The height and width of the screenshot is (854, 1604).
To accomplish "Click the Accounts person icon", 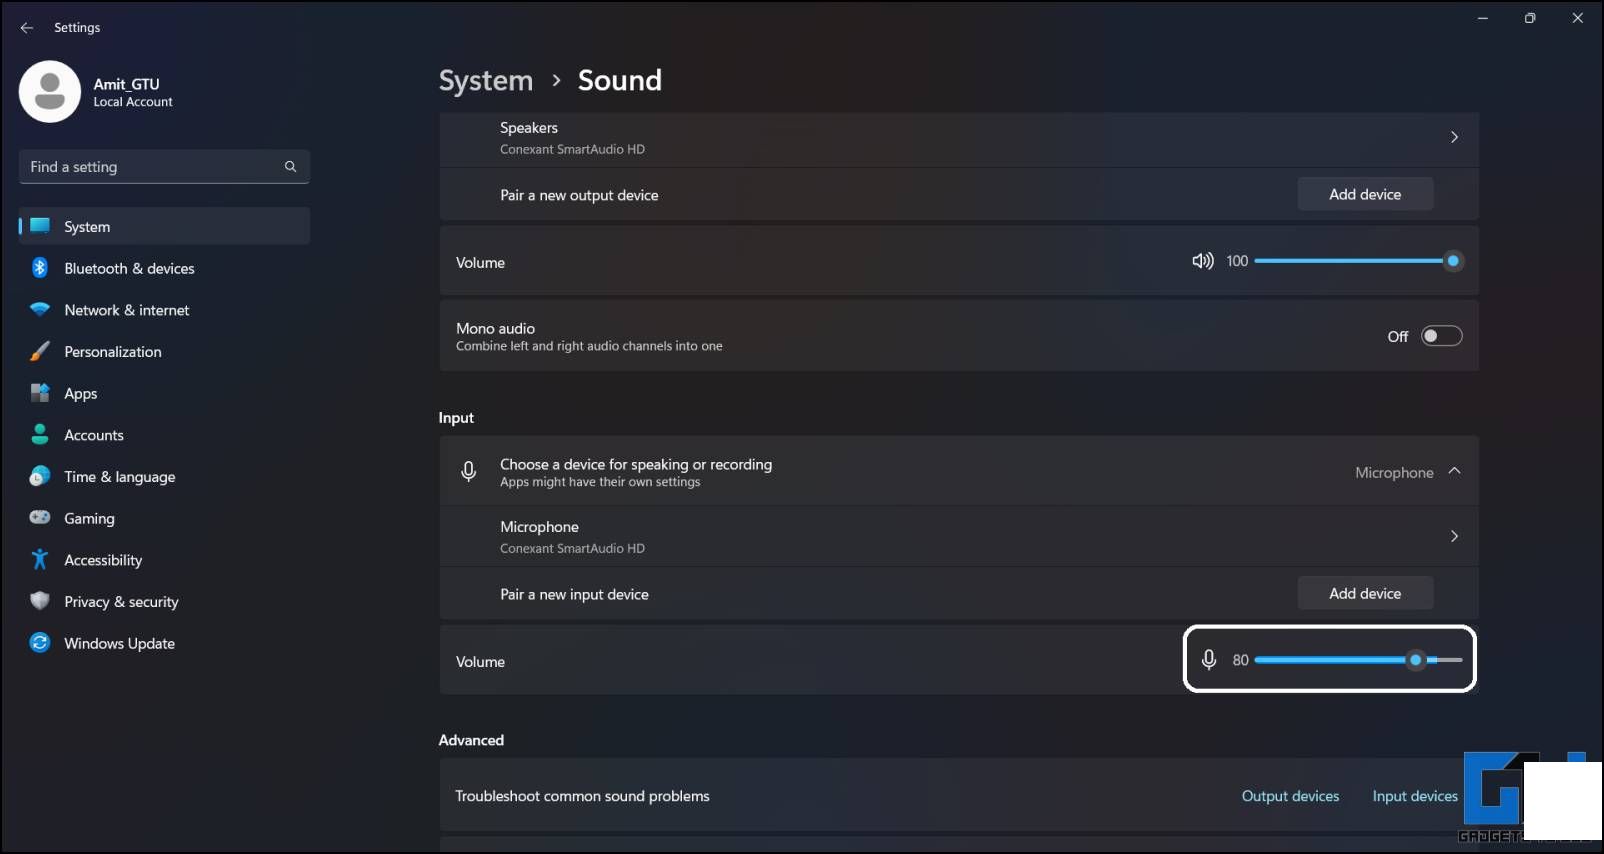I will pyautogui.click(x=40, y=435).
